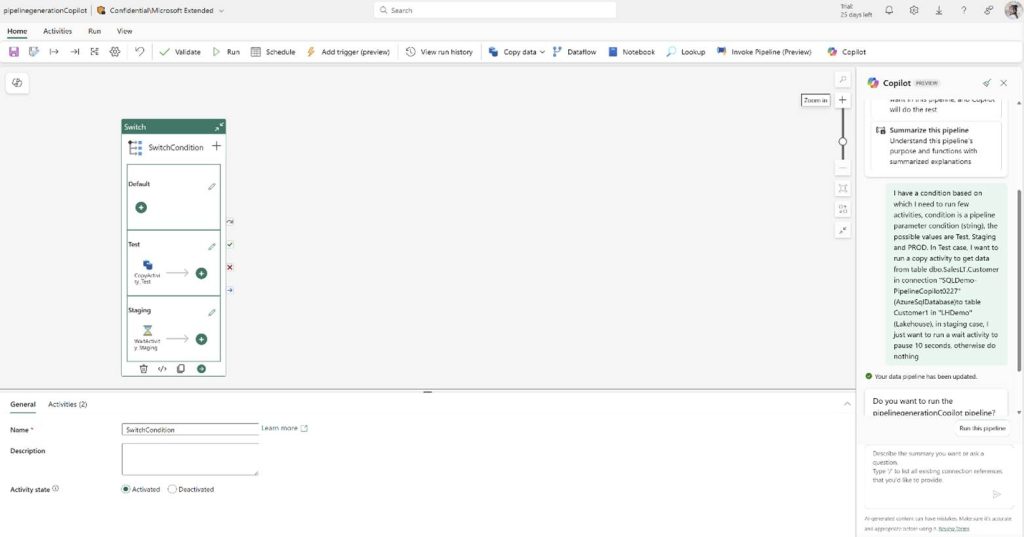This screenshot has height=537, width=1024.
Task: Add Invoke Pipeline (Preview) activity
Action: 764,52
